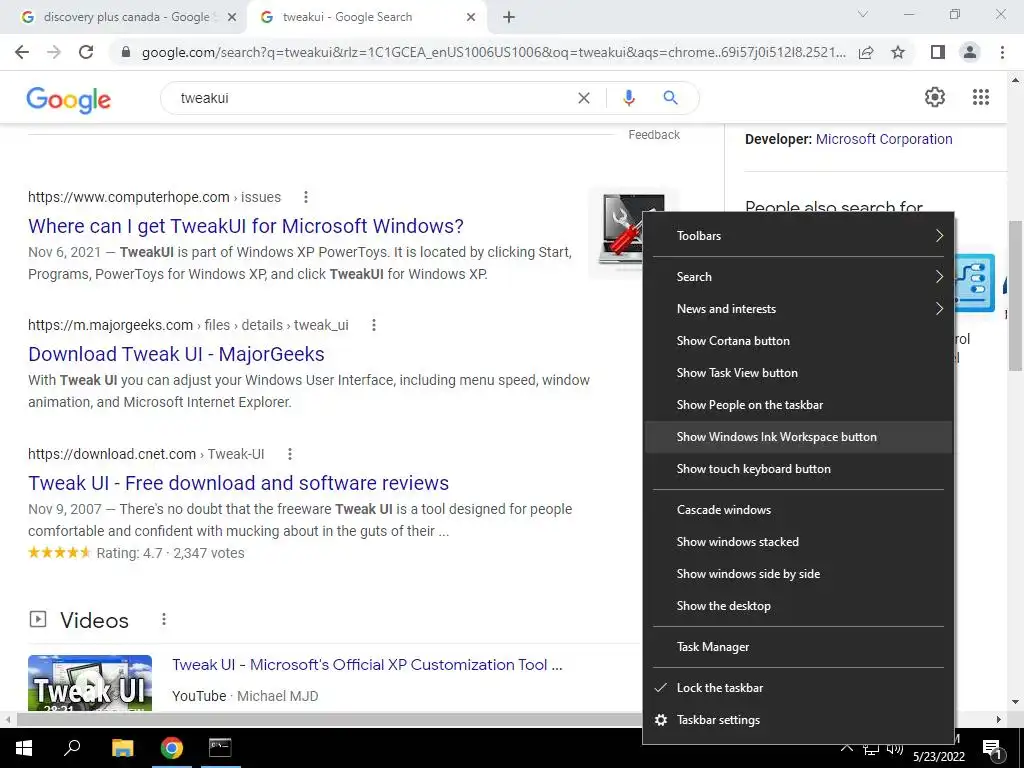Select Show windows stacked
1024x768 pixels.
click(798, 542)
